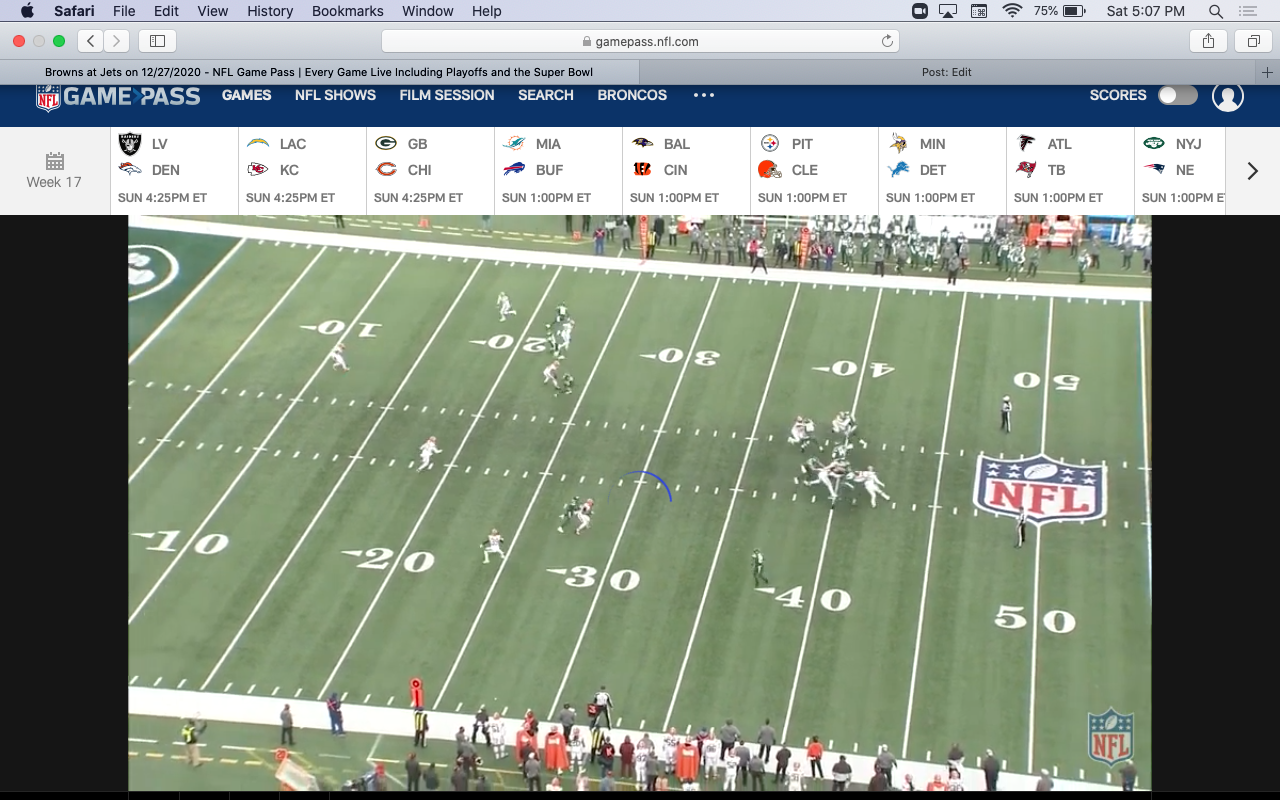The height and width of the screenshot is (800, 1280).
Task: Click the battery status icon
Action: [1074, 11]
